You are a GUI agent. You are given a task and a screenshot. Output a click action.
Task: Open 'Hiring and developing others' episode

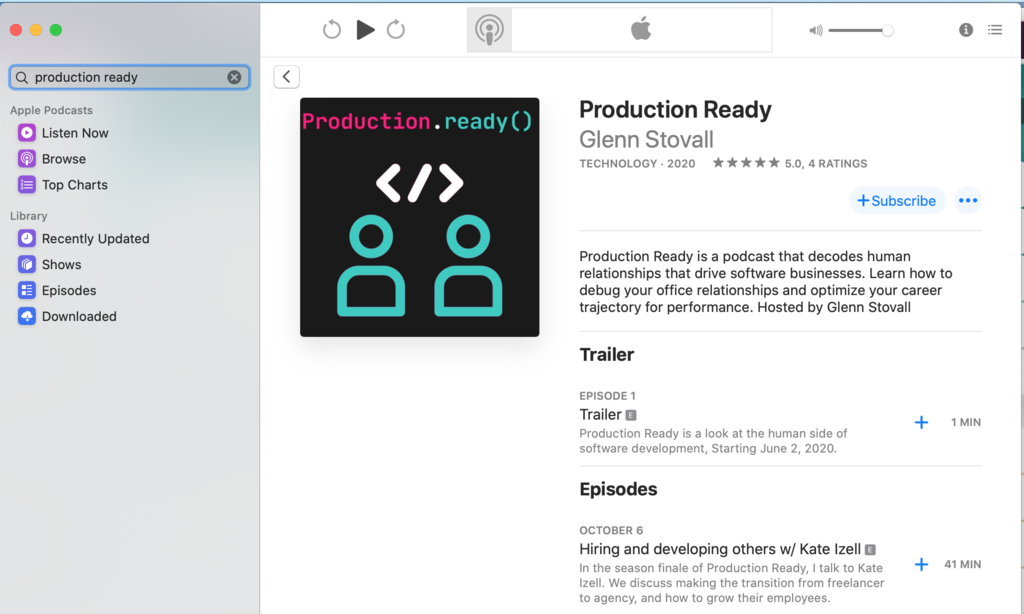point(720,549)
